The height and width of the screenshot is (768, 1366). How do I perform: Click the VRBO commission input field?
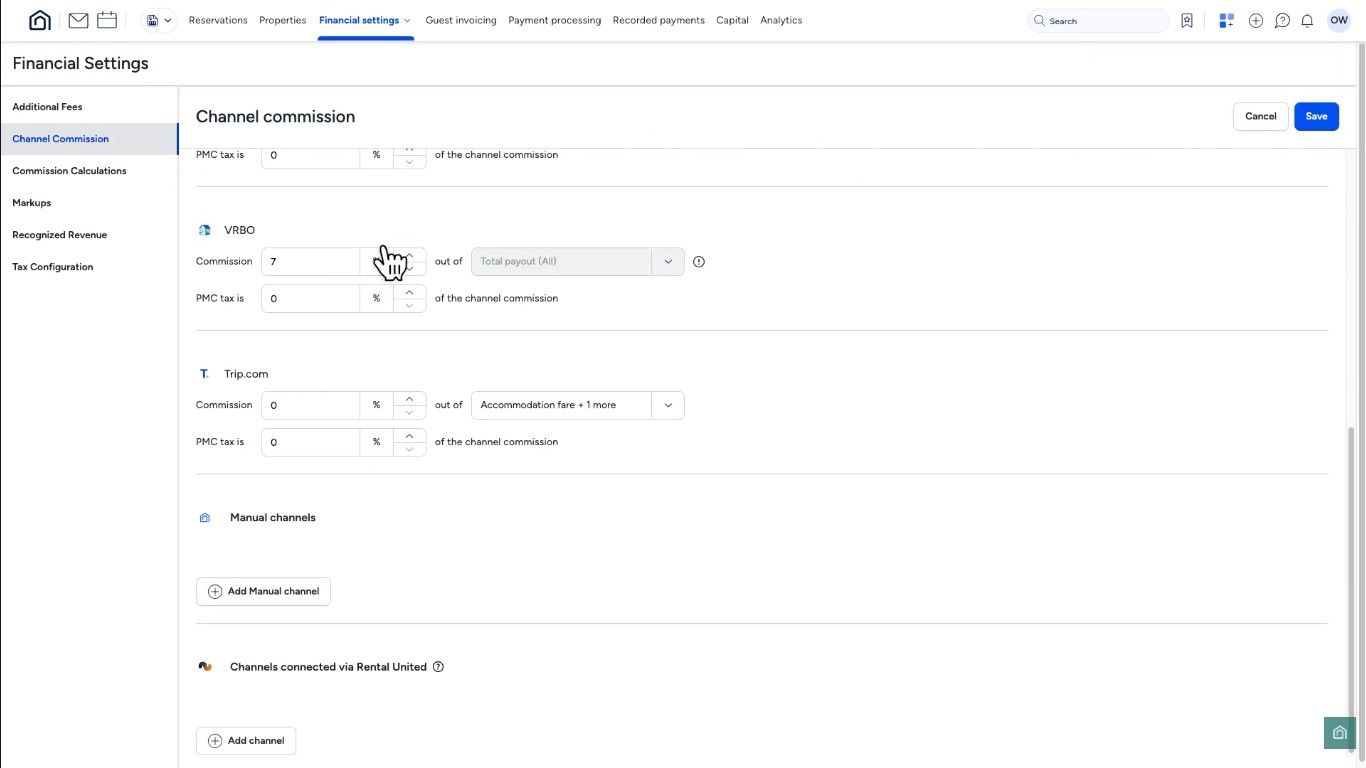(x=310, y=262)
